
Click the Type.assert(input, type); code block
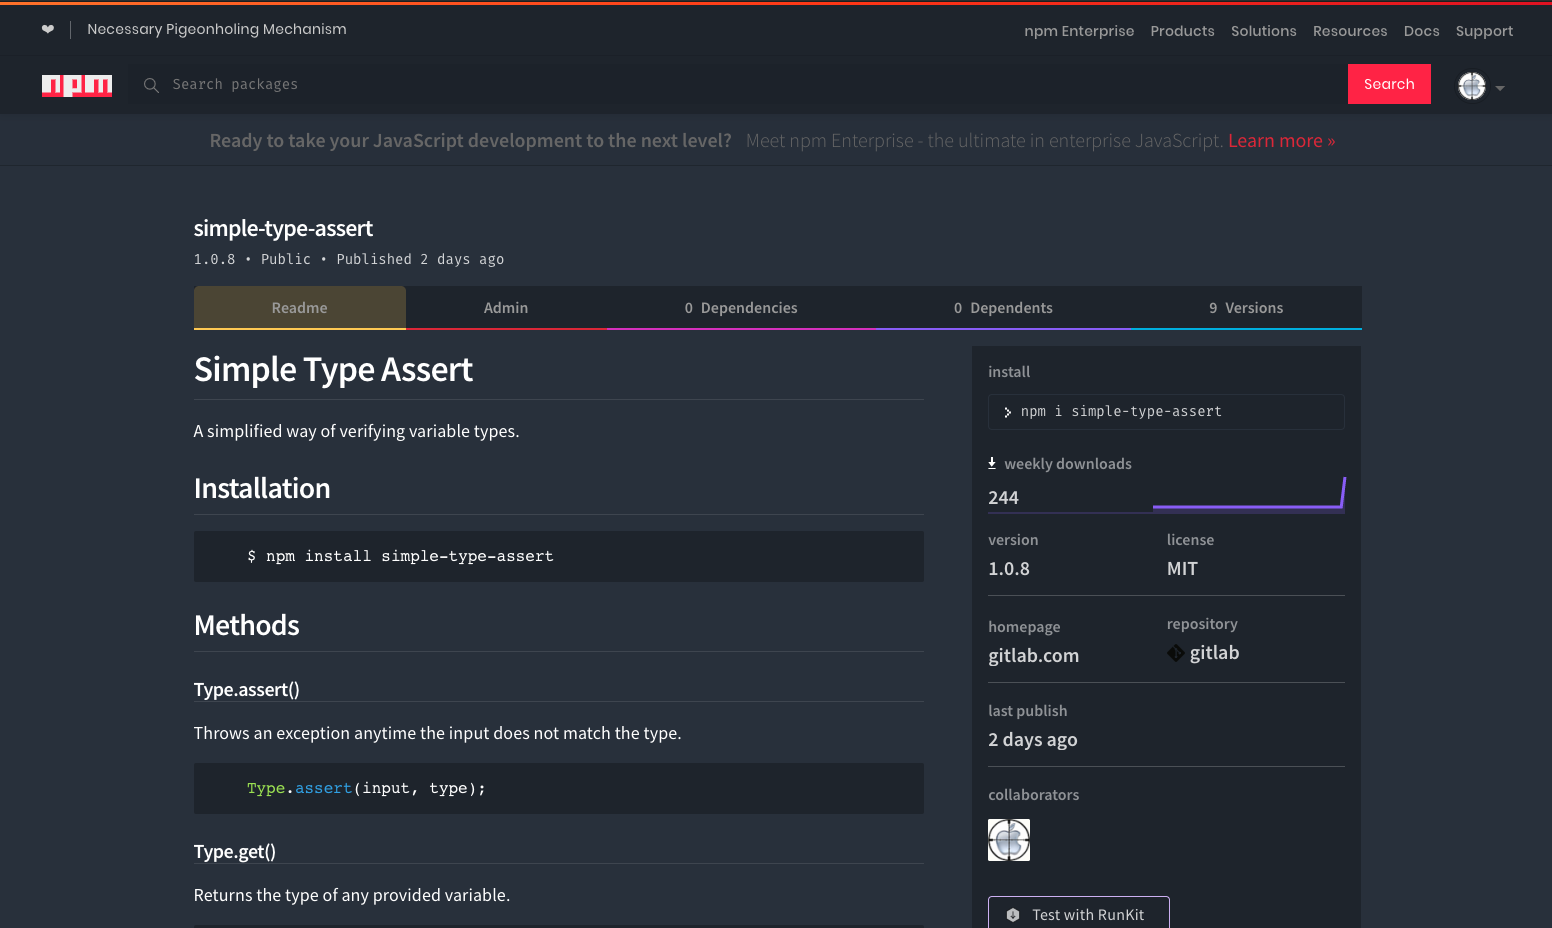click(x=559, y=788)
